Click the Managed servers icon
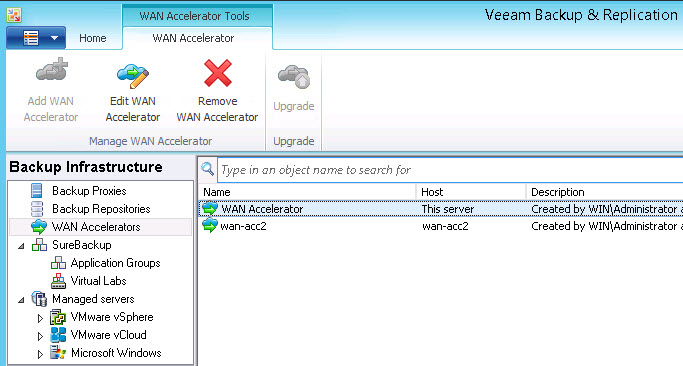Viewport: 683px width, 366px height. coord(39,299)
